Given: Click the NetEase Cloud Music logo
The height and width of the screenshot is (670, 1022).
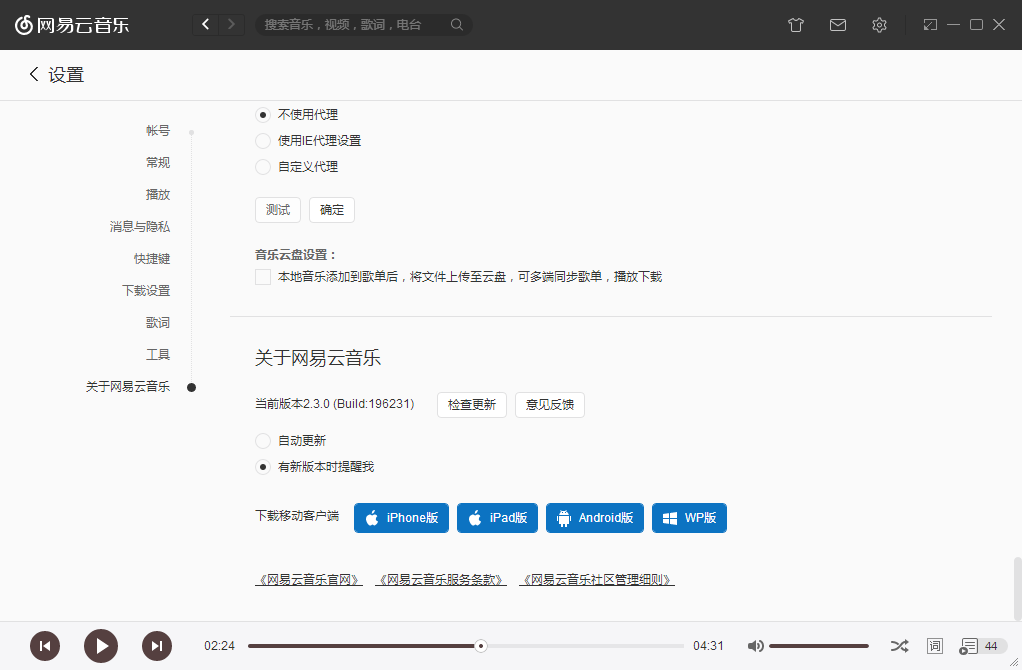Looking at the screenshot, I should (x=72, y=25).
